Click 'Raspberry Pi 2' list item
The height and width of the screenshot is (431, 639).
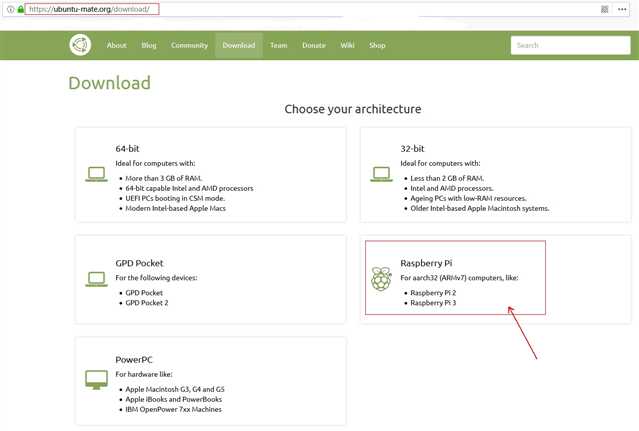click(x=433, y=293)
